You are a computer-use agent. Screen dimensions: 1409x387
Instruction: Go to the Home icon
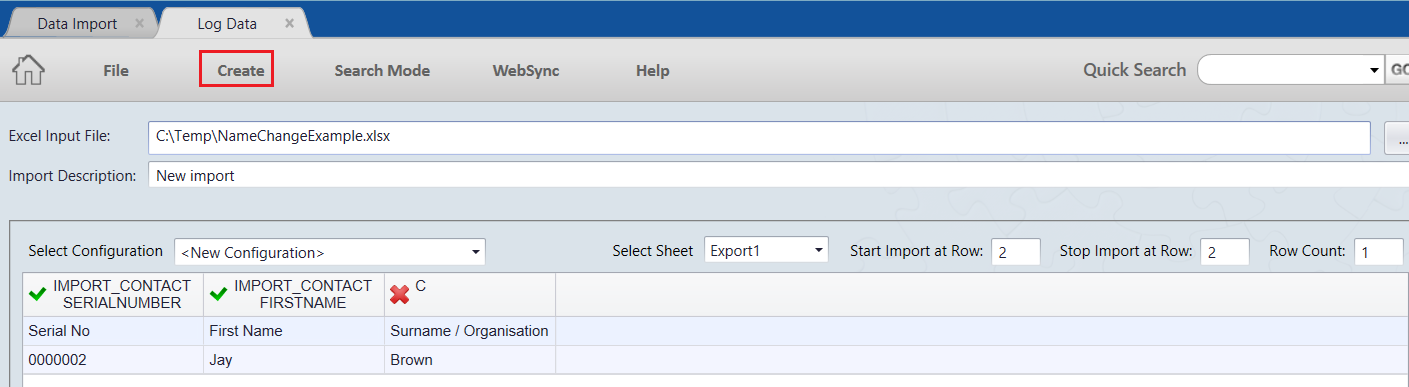tap(28, 70)
